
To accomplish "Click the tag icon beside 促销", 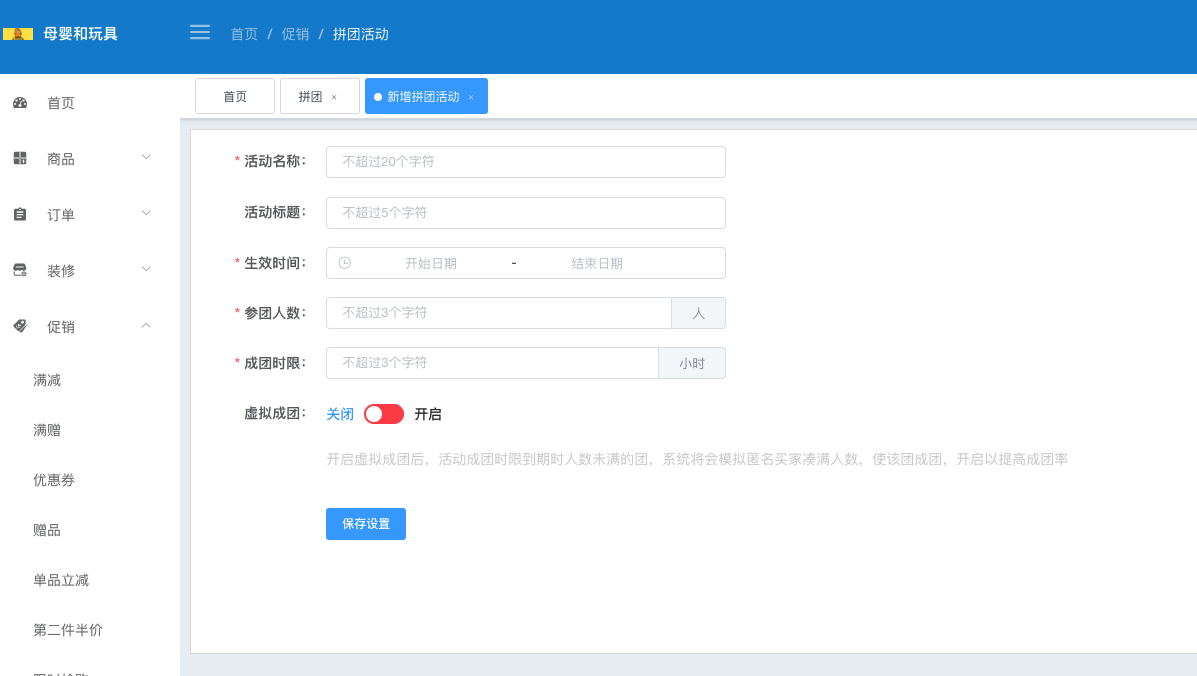I will click(x=21, y=326).
